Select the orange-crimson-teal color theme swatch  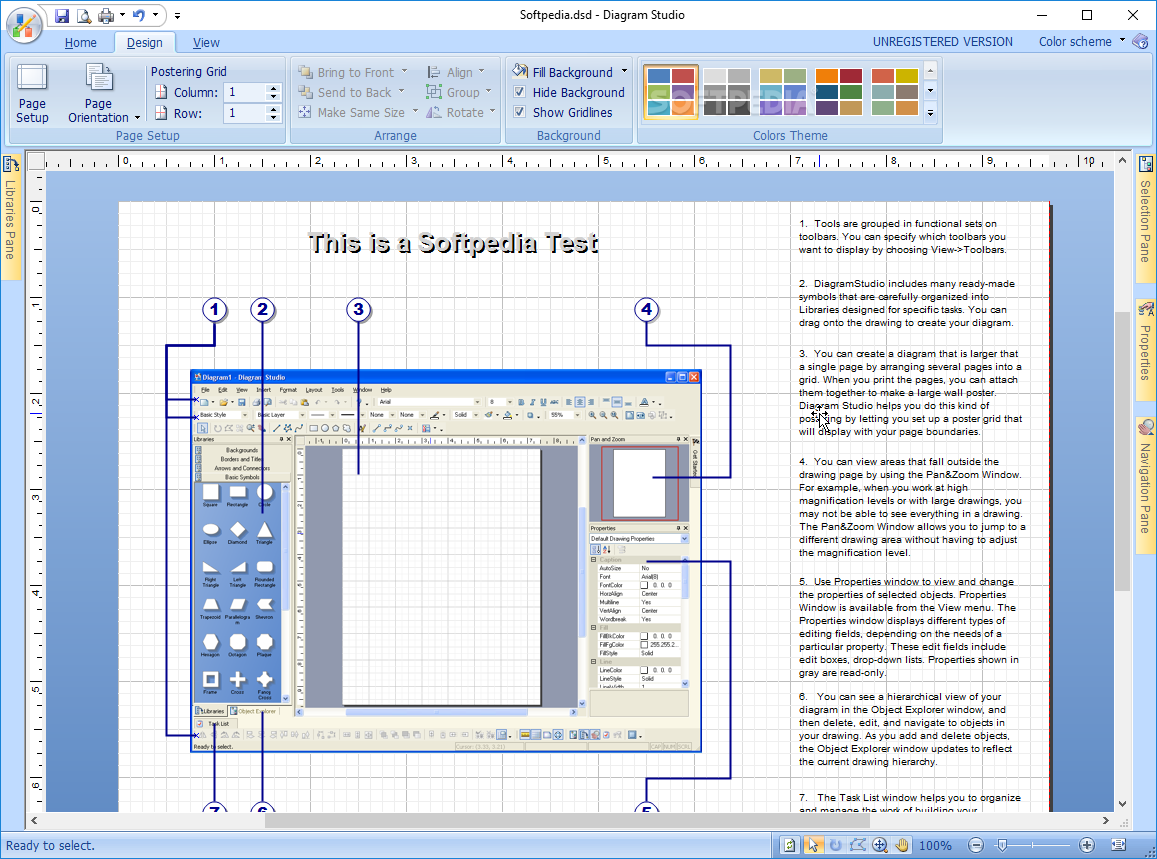(x=839, y=92)
